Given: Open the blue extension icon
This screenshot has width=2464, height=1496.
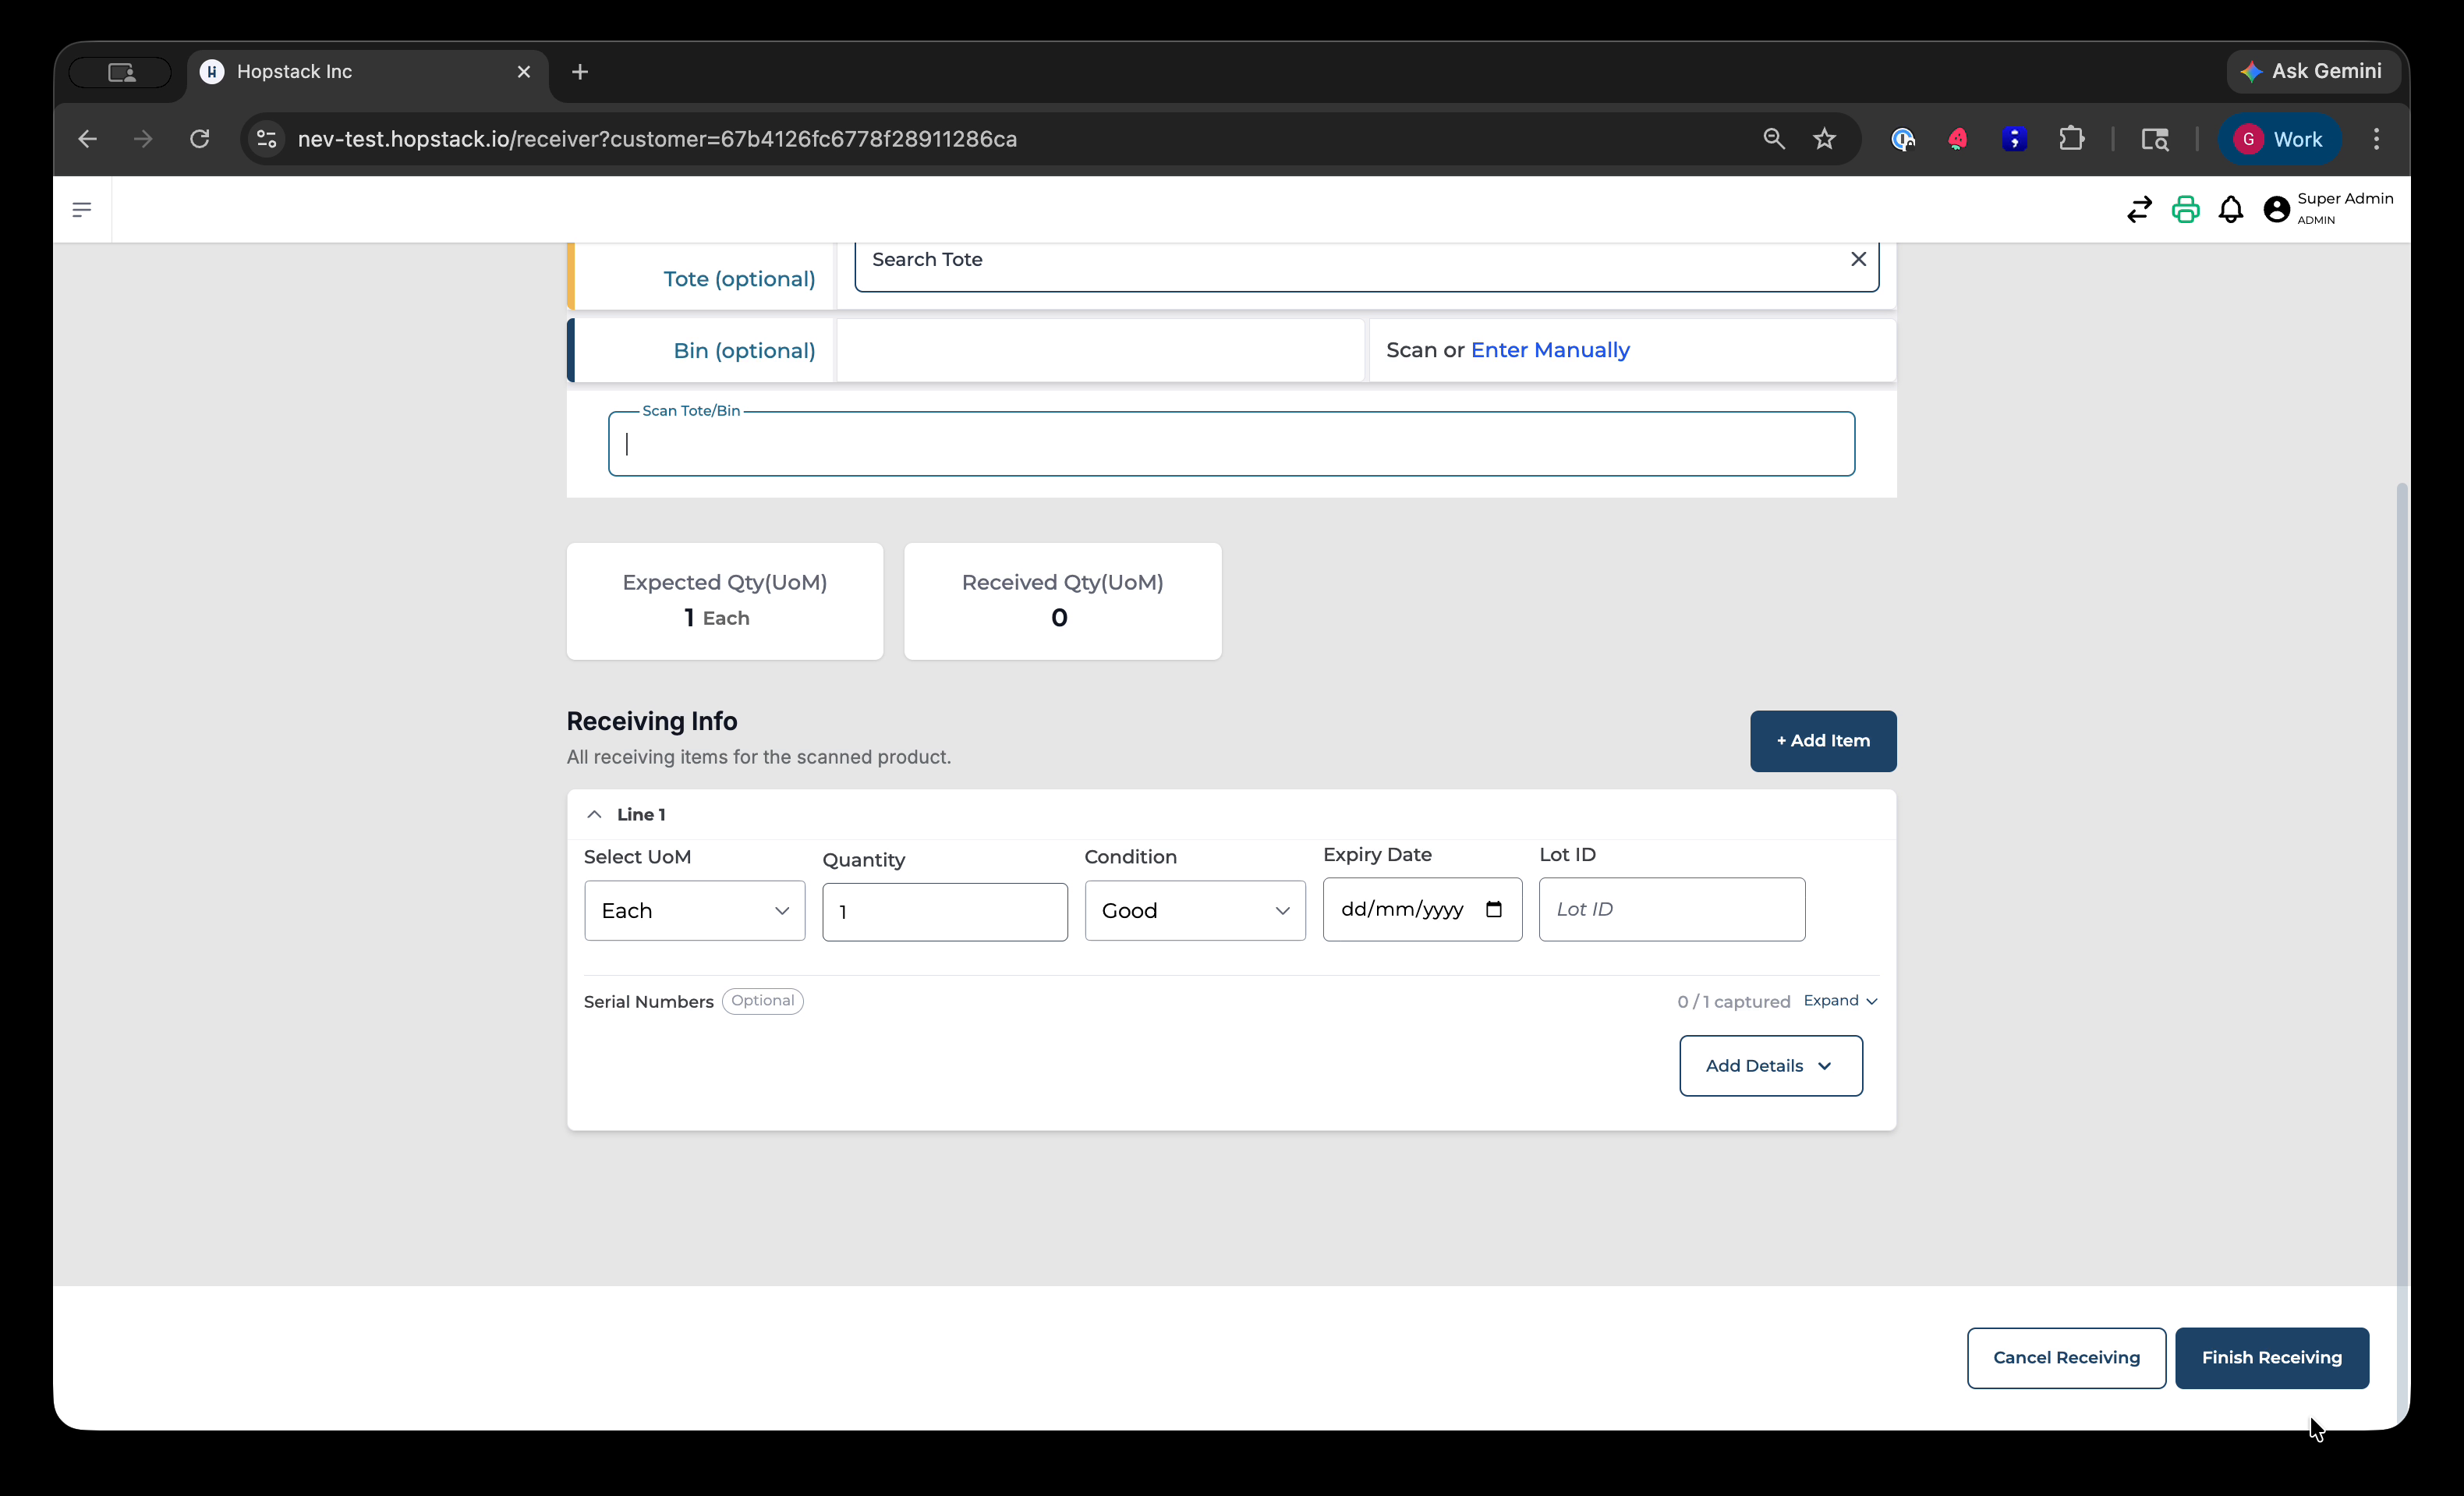Looking at the screenshot, I should pyautogui.click(x=2014, y=139).
